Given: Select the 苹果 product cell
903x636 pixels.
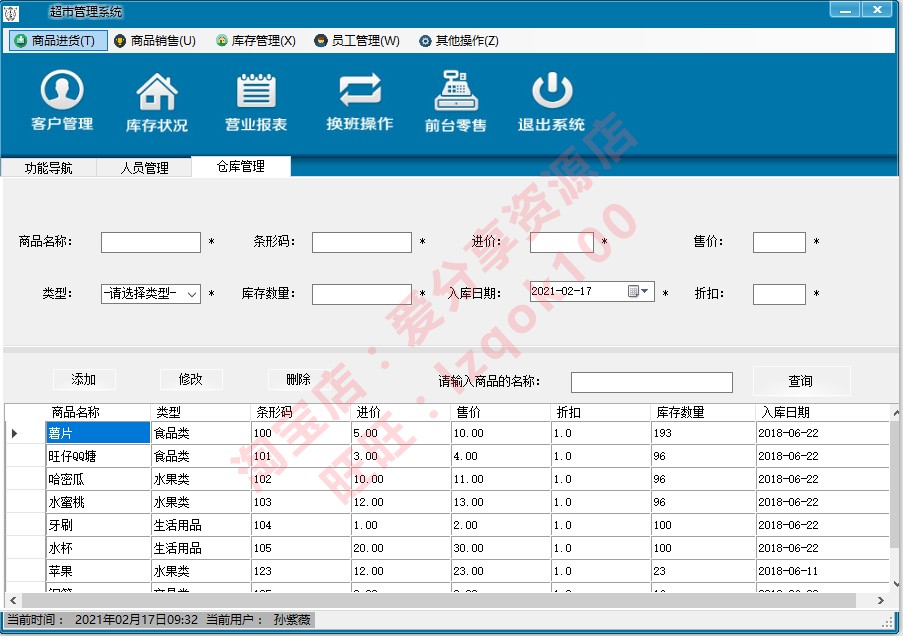Looking at the screenshot, I should point(98,571).
